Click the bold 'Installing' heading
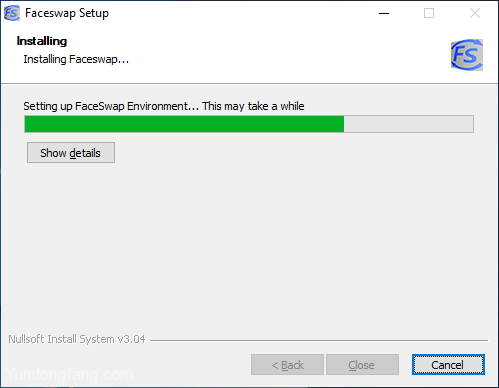 [x=42, y=41]
